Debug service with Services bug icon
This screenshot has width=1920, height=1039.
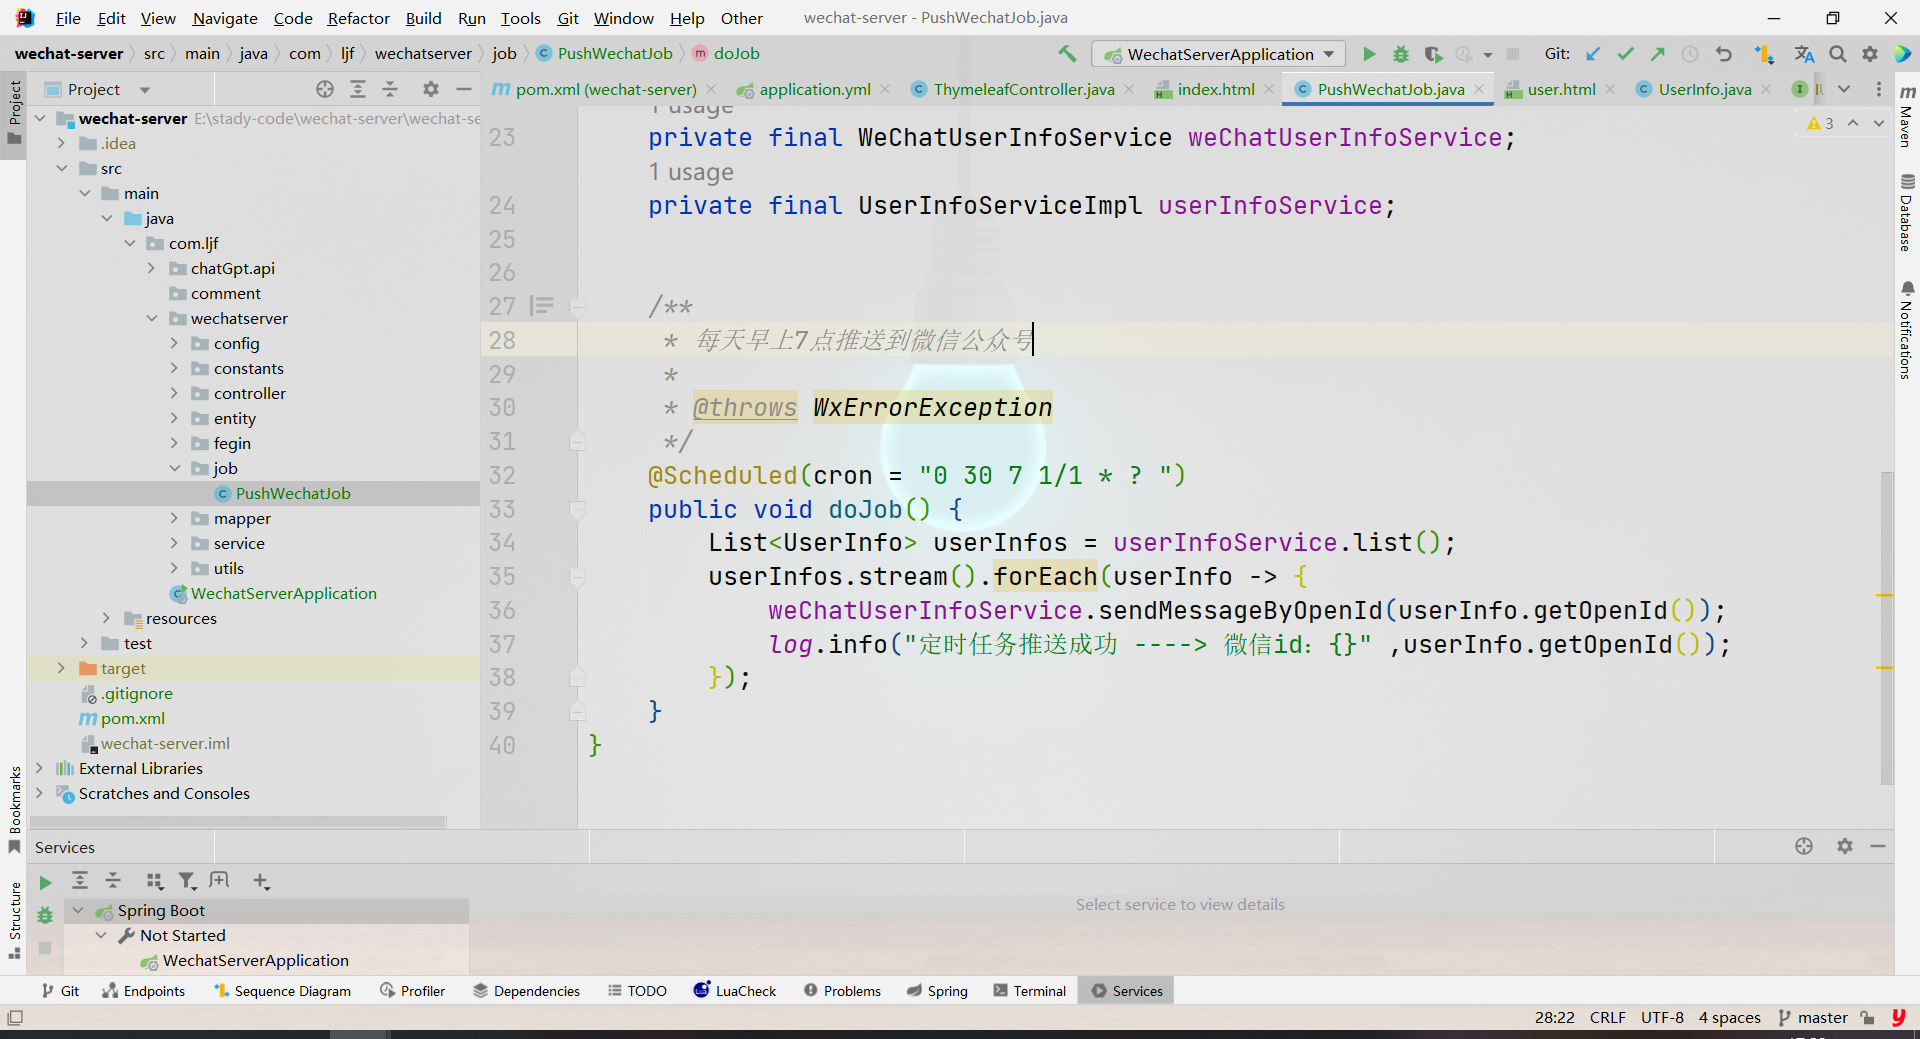[x=45, y=914]
